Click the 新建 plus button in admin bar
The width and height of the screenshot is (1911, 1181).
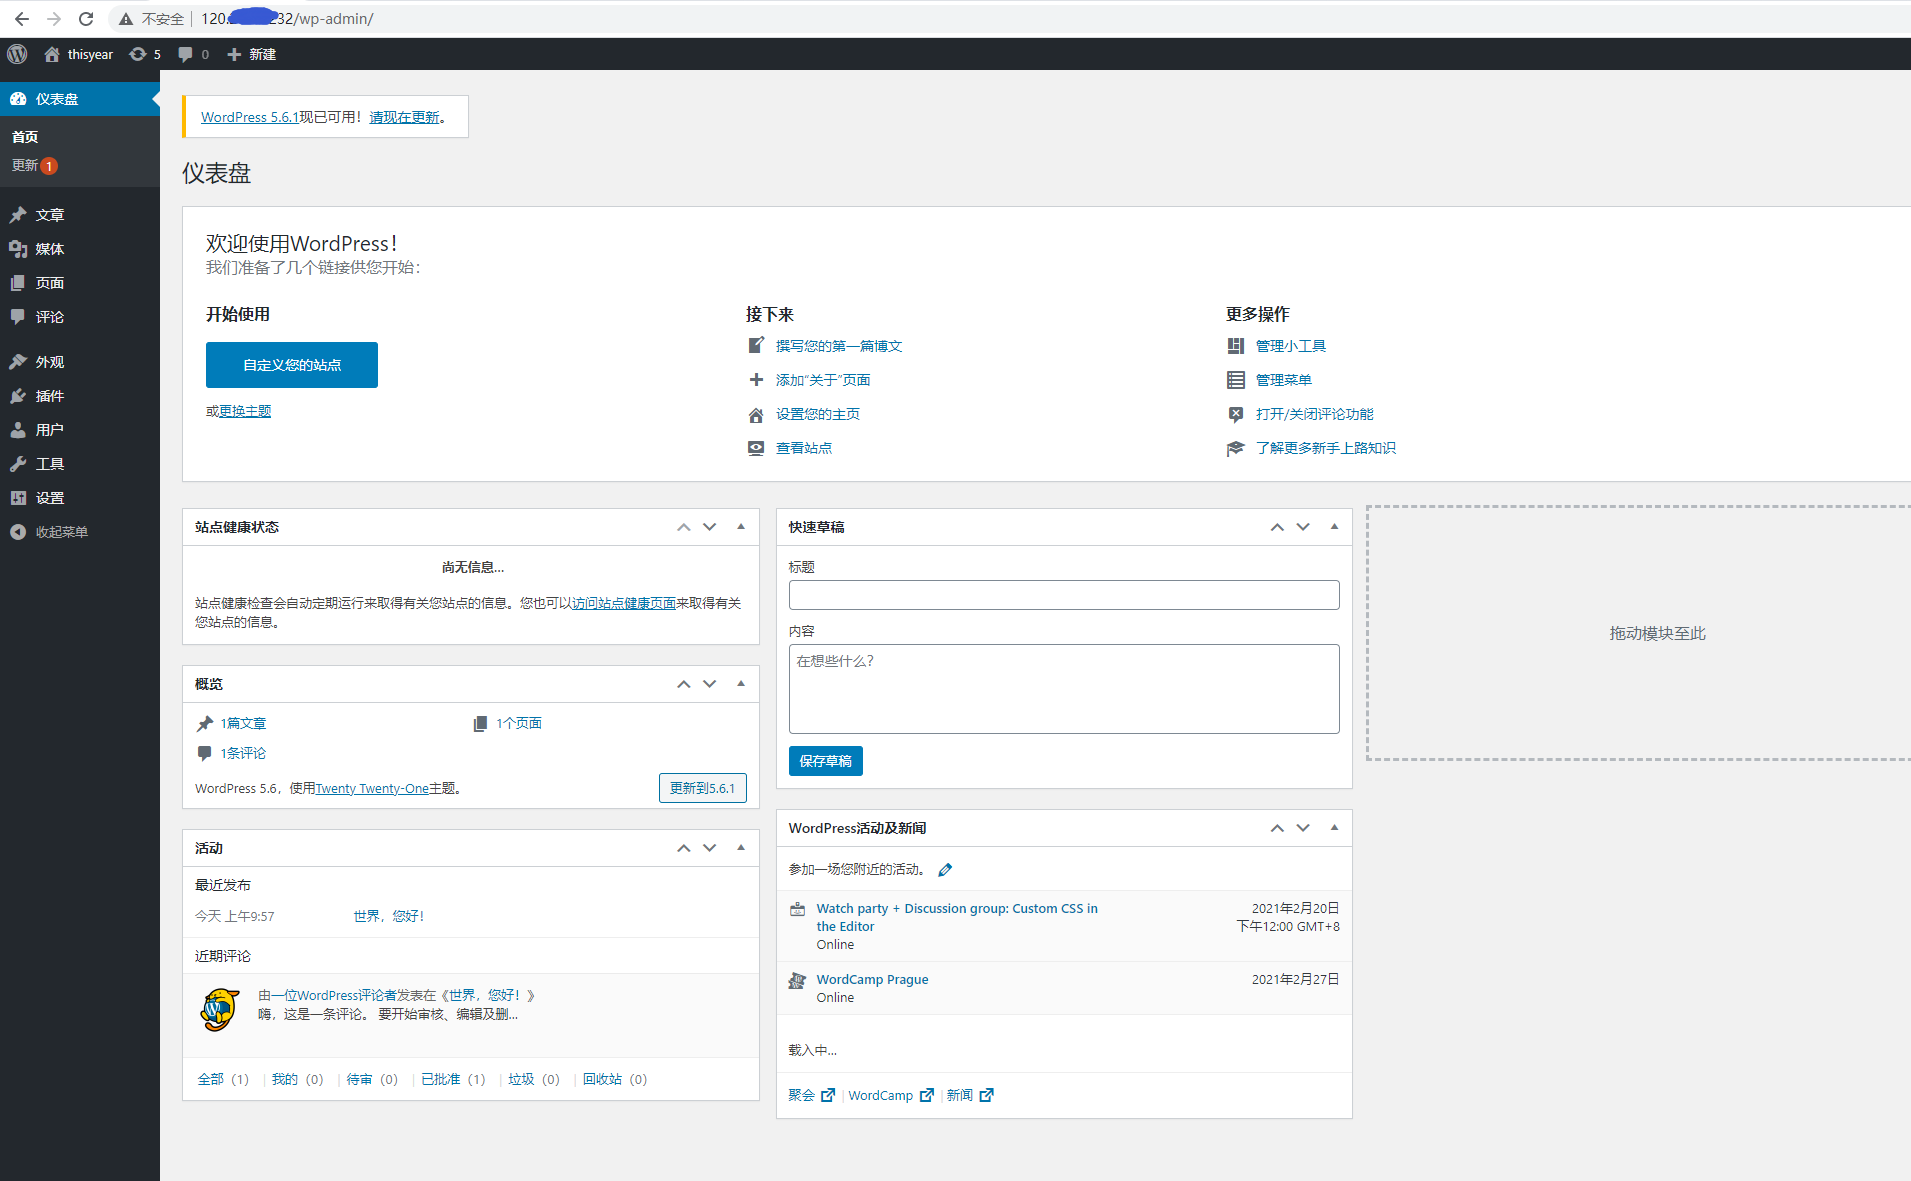coord(251,54)
